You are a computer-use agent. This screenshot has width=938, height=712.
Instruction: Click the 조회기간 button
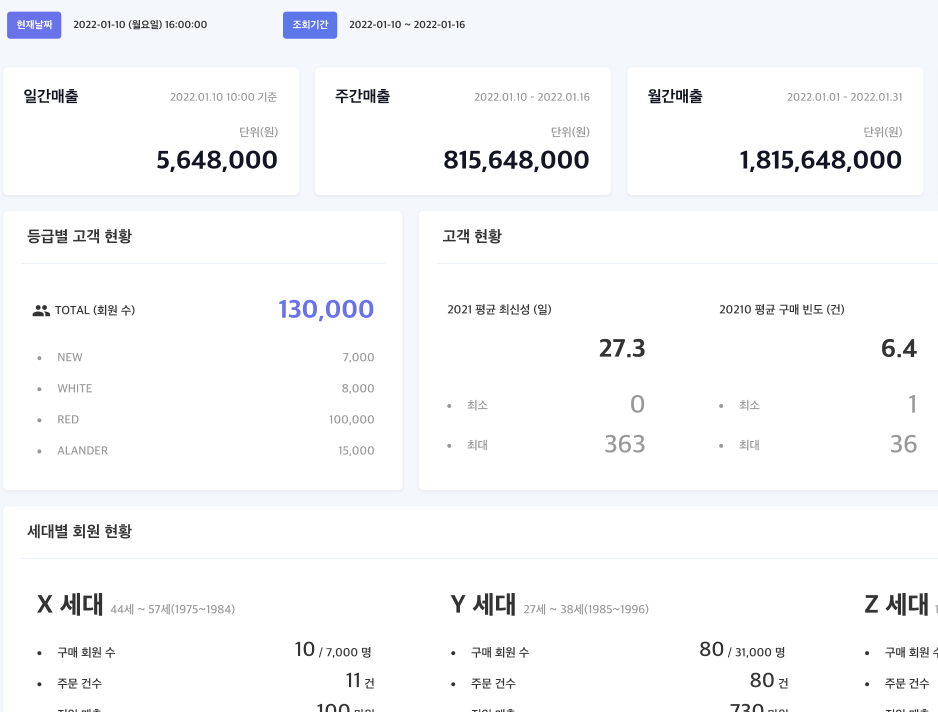pyautogui.click(x=310, y=25)
